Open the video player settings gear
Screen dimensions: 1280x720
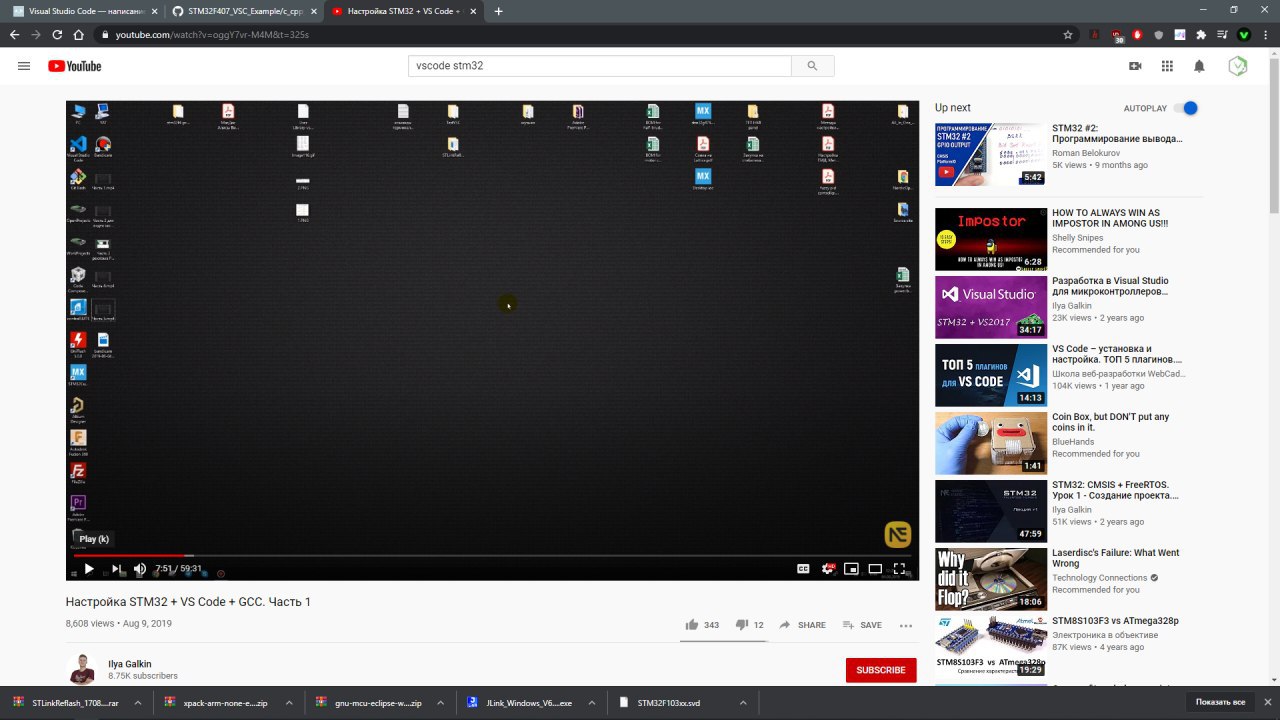[x=828, y=569]
